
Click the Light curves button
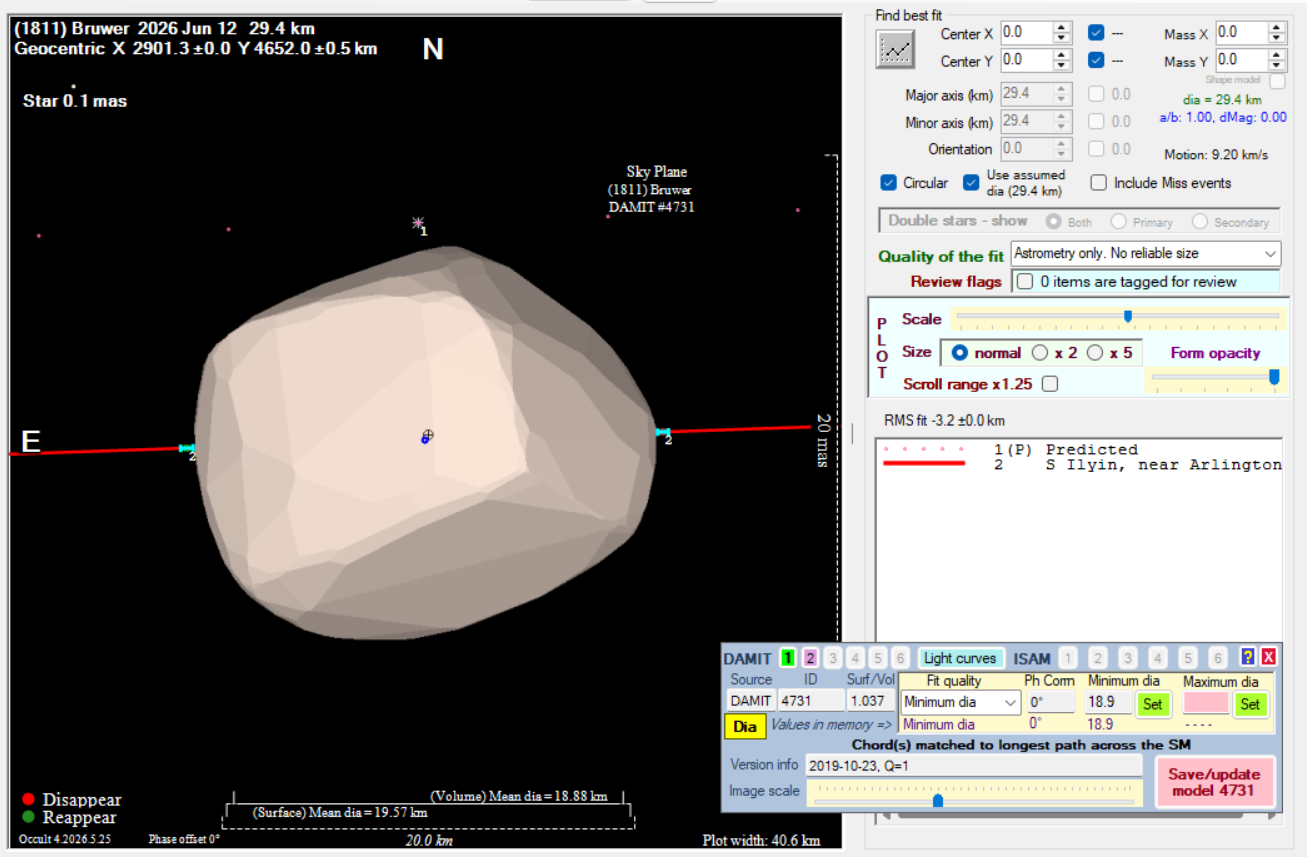click(x=960, y=658)
